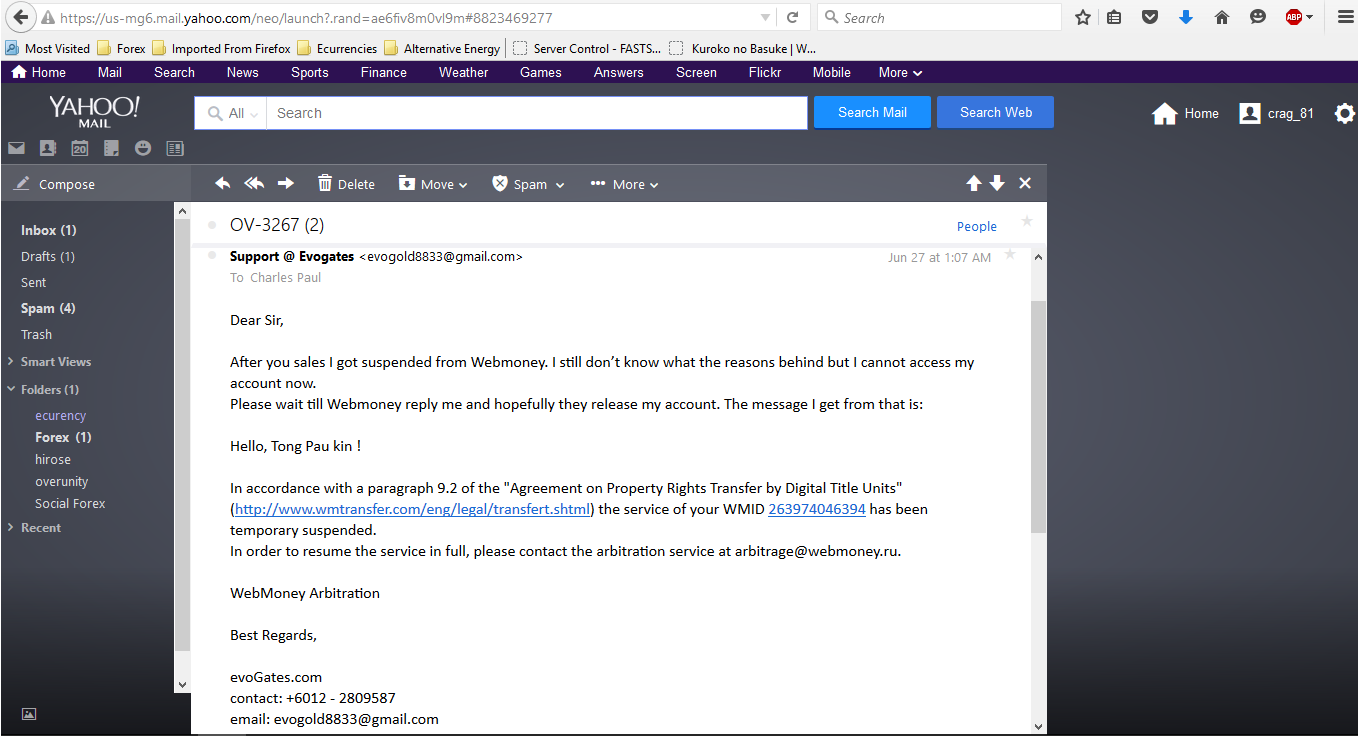Image resolution: width=1358 pixels, height=738 pixels.
Task: Click the browser back button
Action: pos(19,17)
